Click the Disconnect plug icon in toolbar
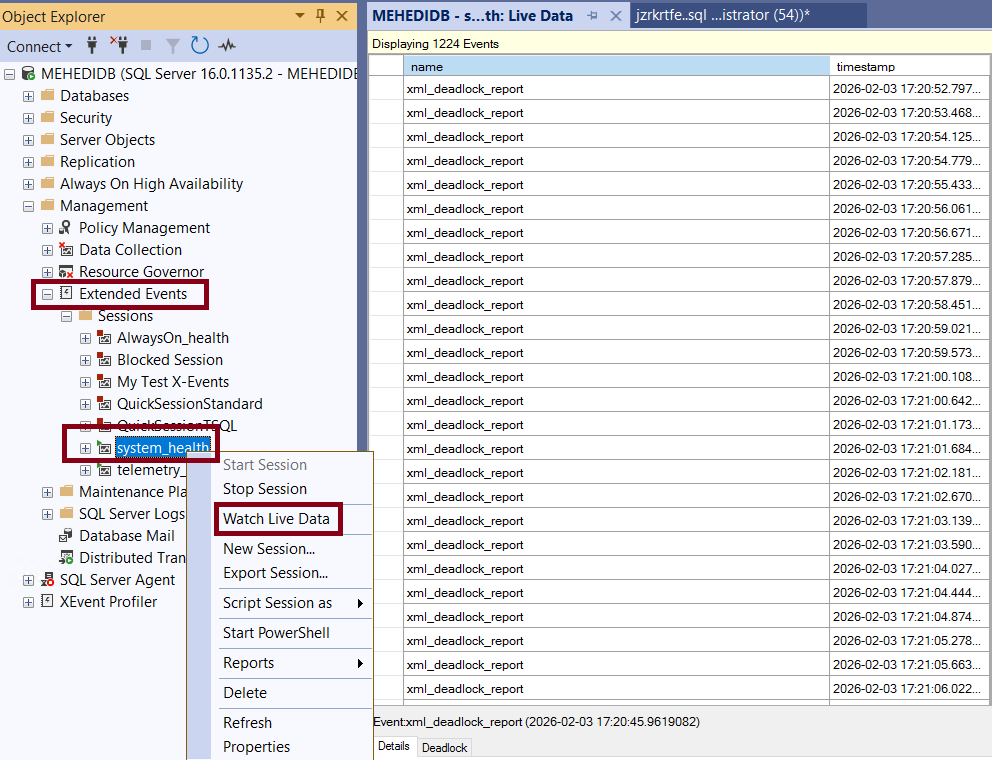Image resolution: width=992 pixels, height=760 pixels. point(119,46)
